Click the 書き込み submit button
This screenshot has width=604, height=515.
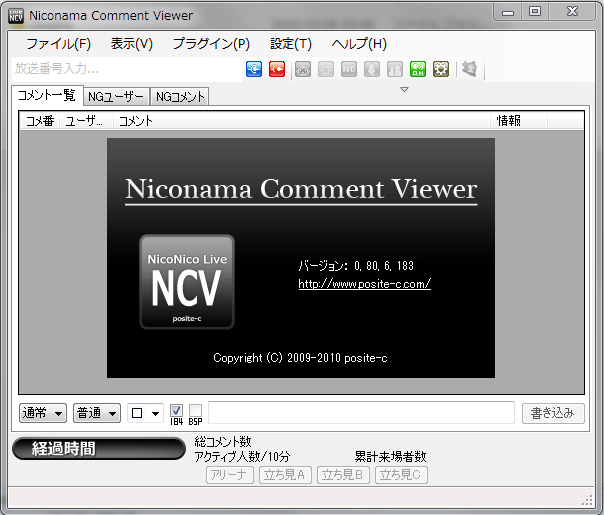coord(553,413)
